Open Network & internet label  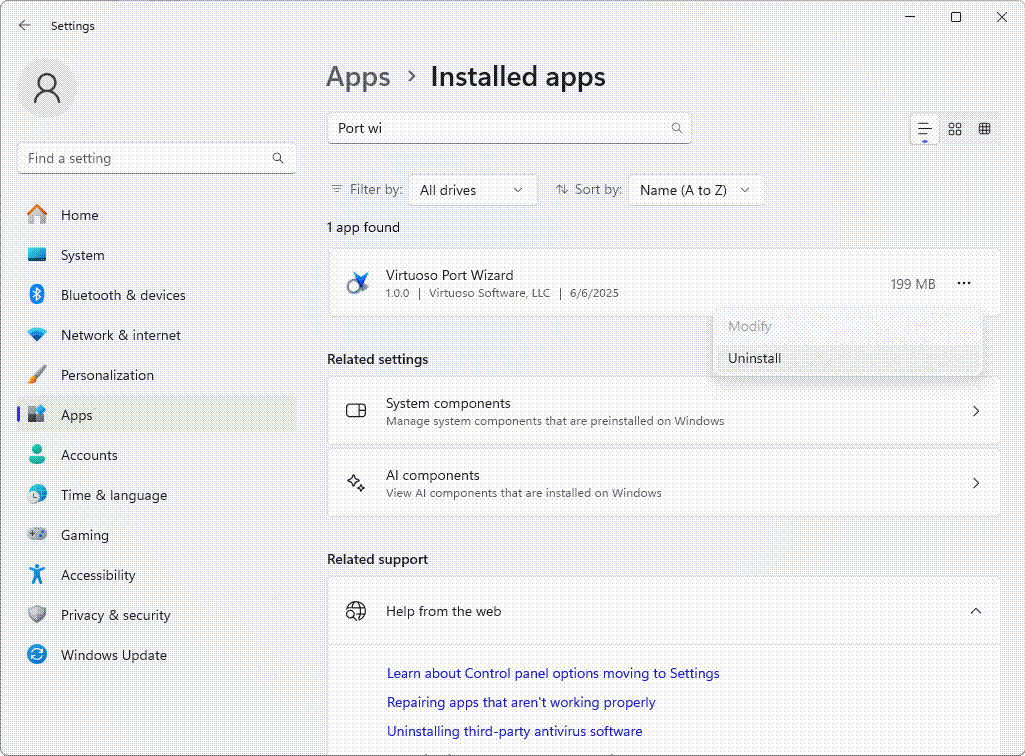click(121, 335)
